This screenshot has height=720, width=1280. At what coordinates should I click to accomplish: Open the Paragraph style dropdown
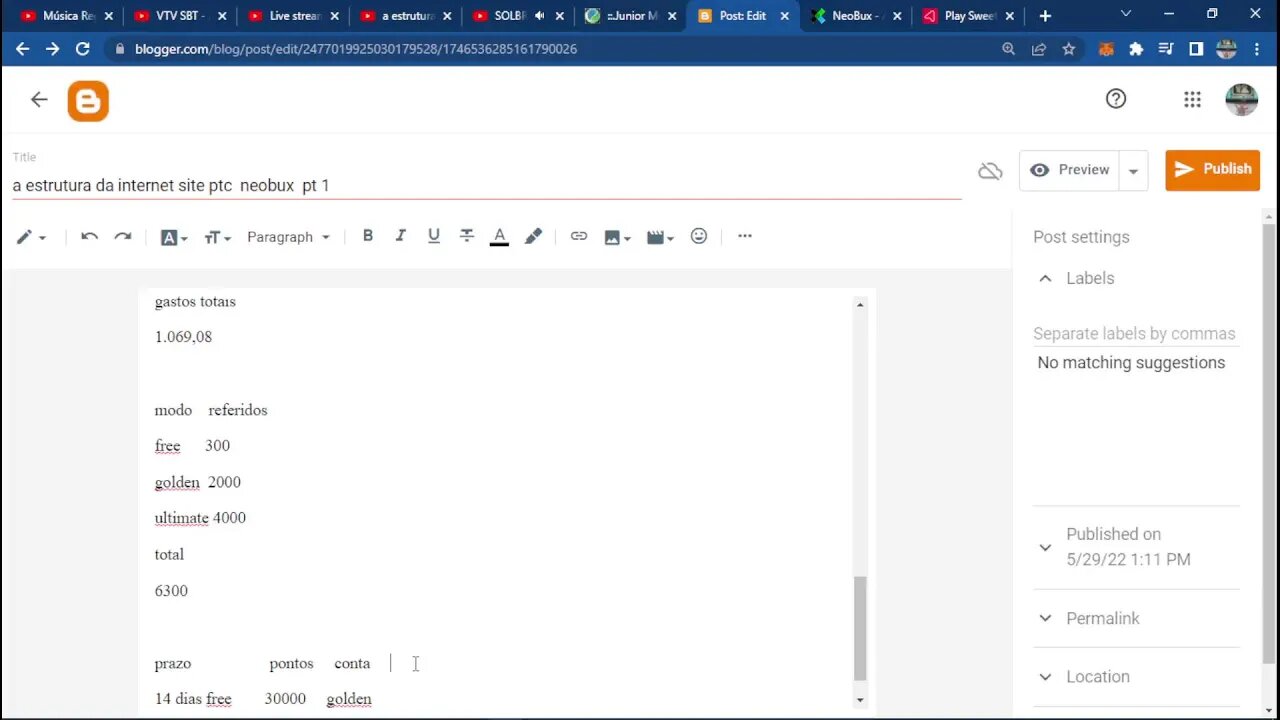tap(288, 237)
